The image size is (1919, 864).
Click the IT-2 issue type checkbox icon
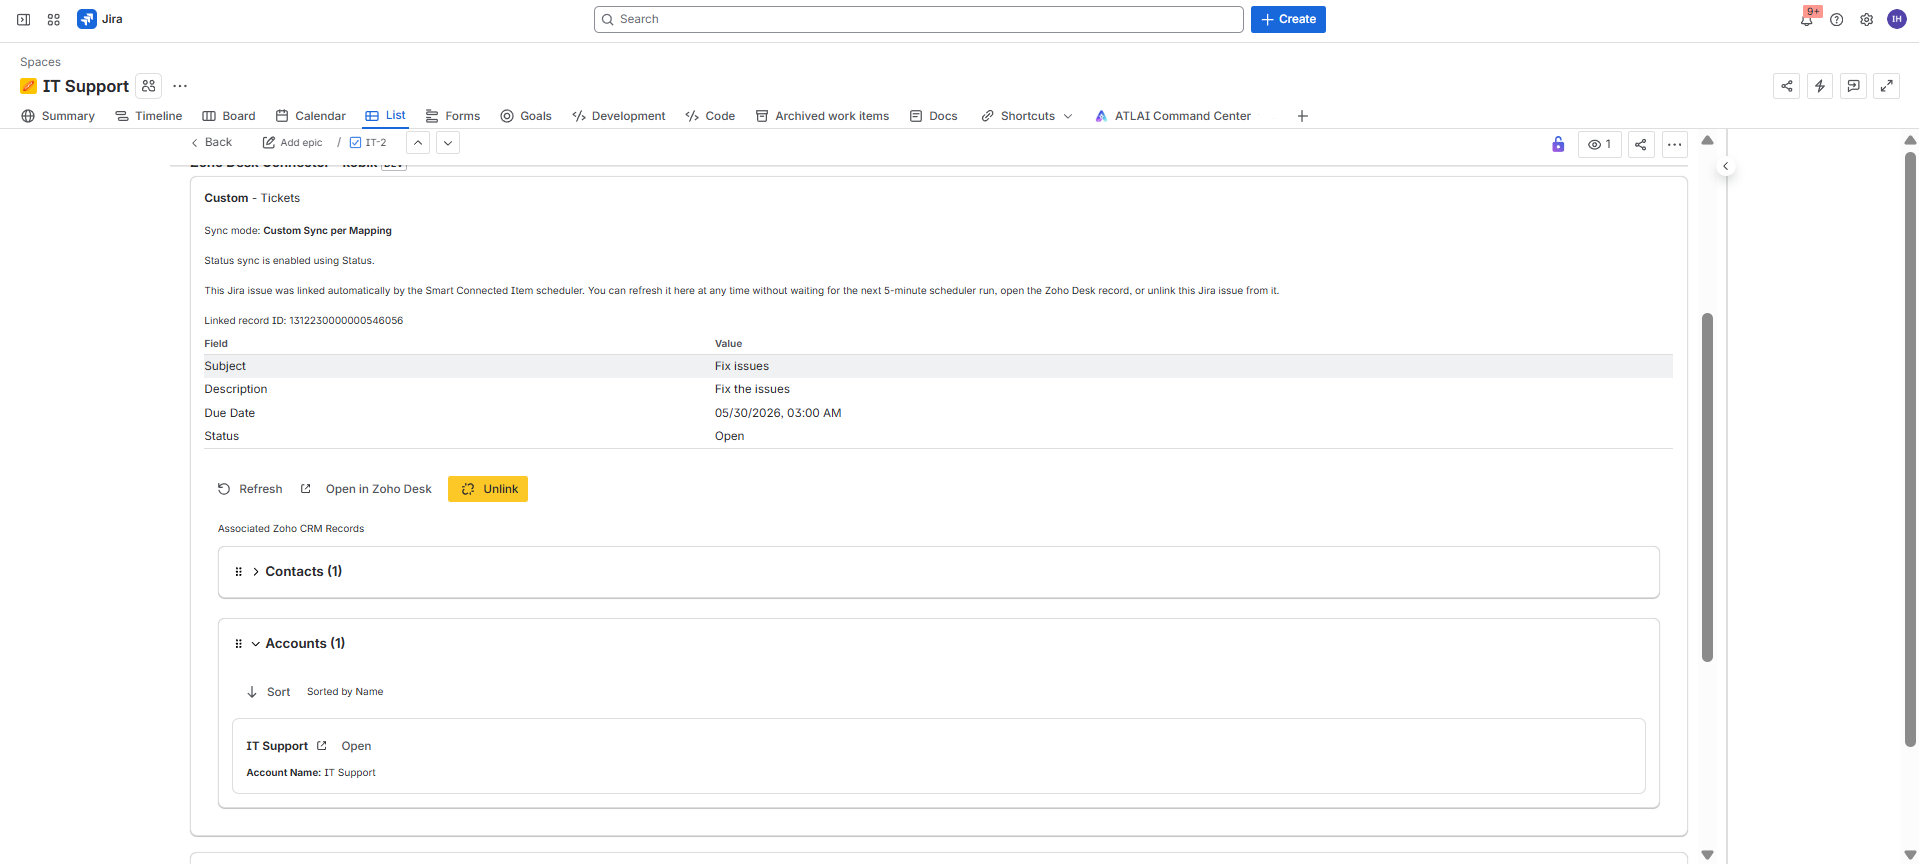tap(355, 143)
